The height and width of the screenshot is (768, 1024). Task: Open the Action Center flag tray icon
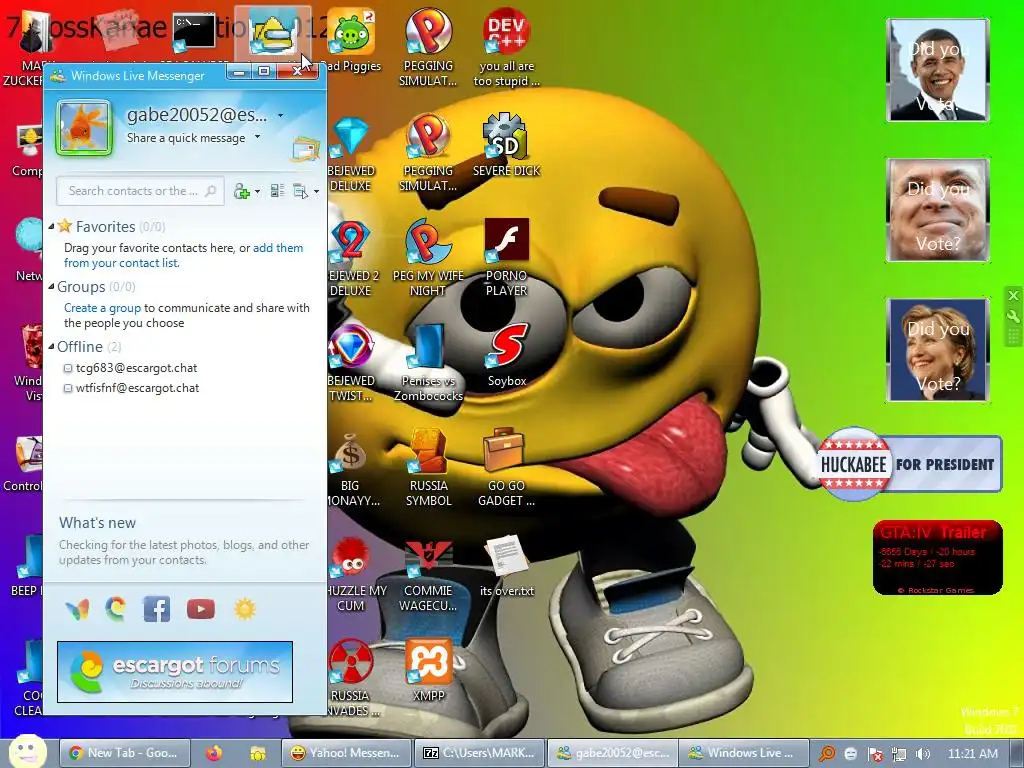[x=875, y=754]
